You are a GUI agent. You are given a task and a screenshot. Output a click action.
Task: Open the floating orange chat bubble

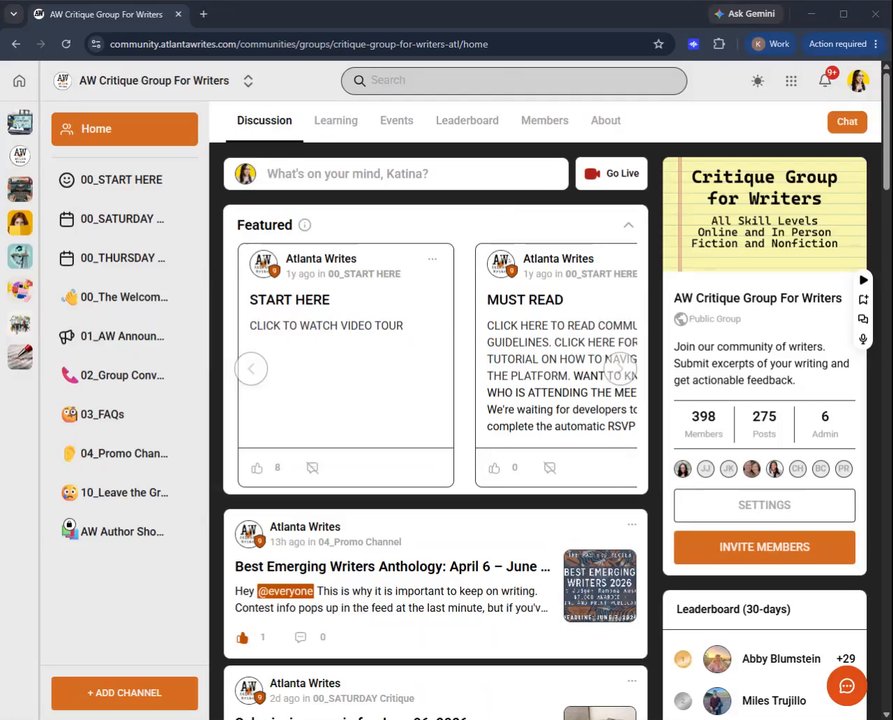(847, 686)
